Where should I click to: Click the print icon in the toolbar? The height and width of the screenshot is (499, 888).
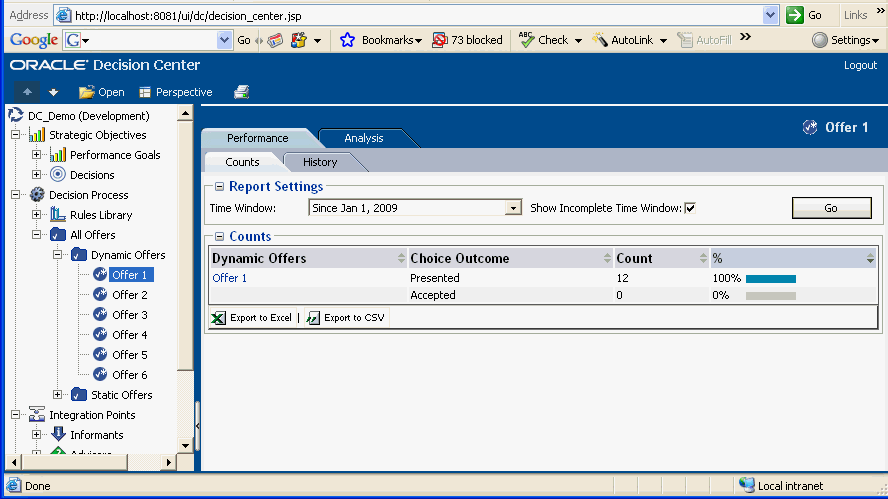pyautogui.click(x=241, y=92)
